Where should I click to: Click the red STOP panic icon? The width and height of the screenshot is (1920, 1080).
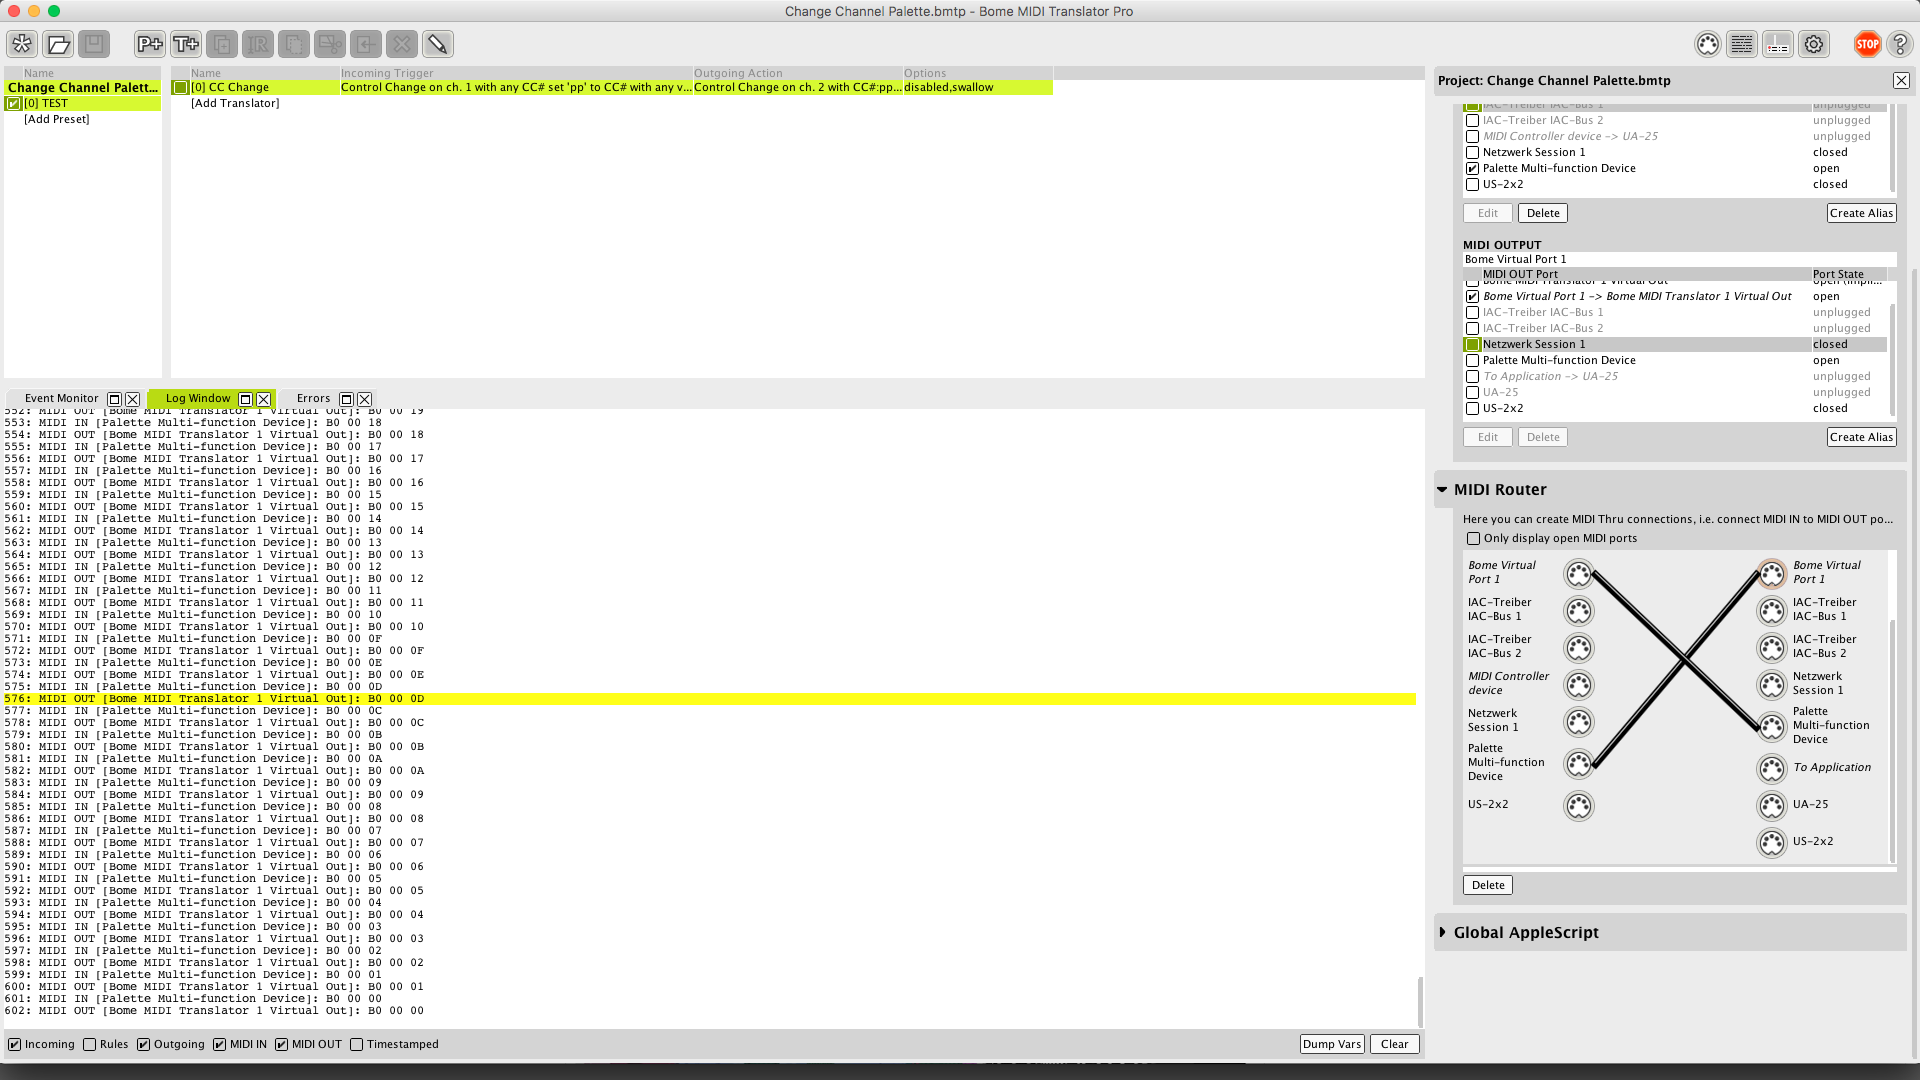(1867, 44)
